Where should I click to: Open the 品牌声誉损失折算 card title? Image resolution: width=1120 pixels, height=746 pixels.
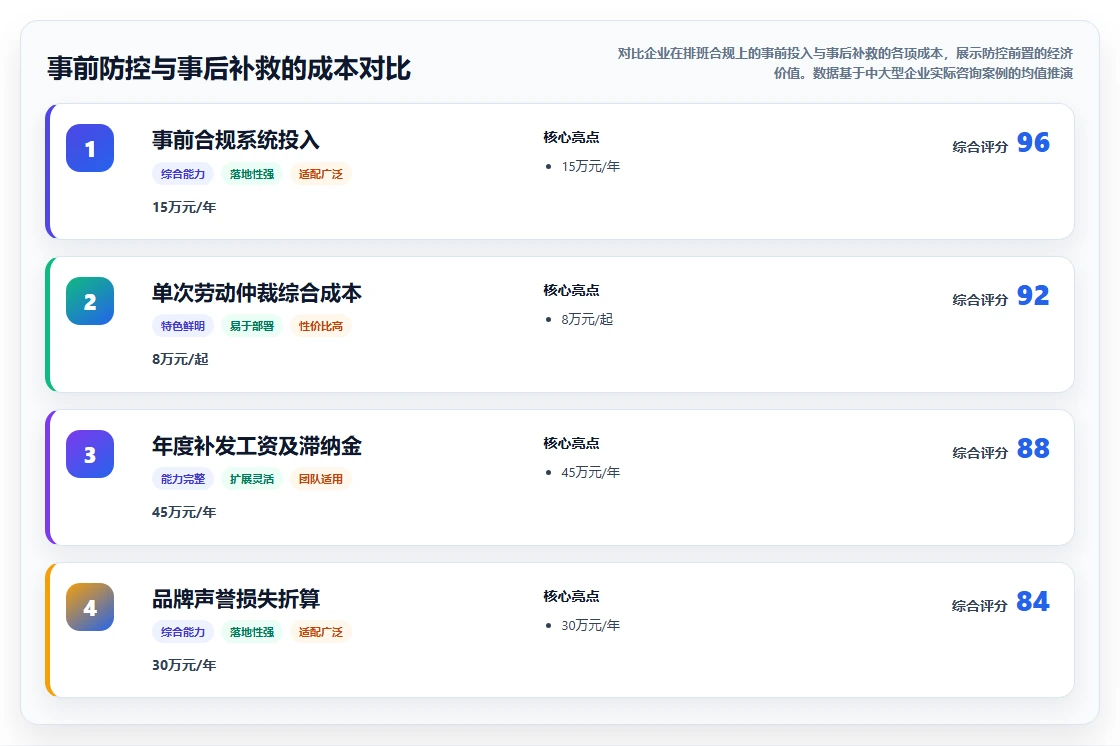pos(236,599)
